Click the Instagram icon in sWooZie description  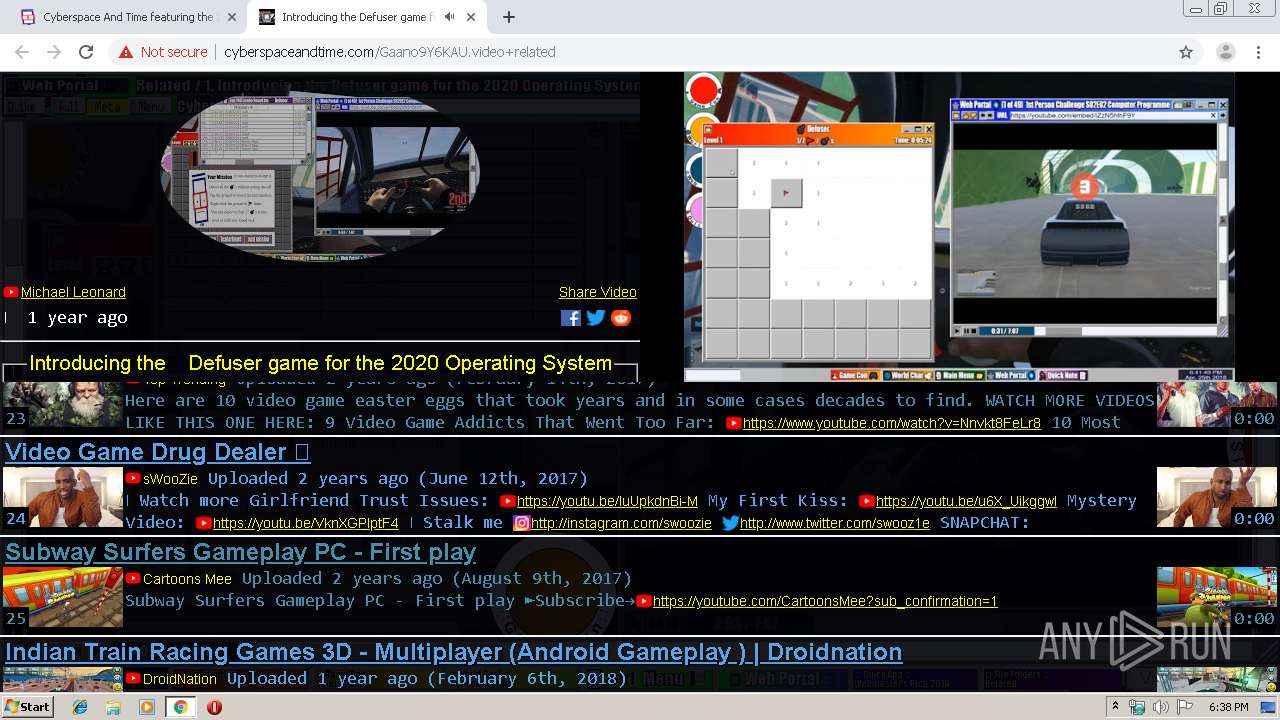521,523
